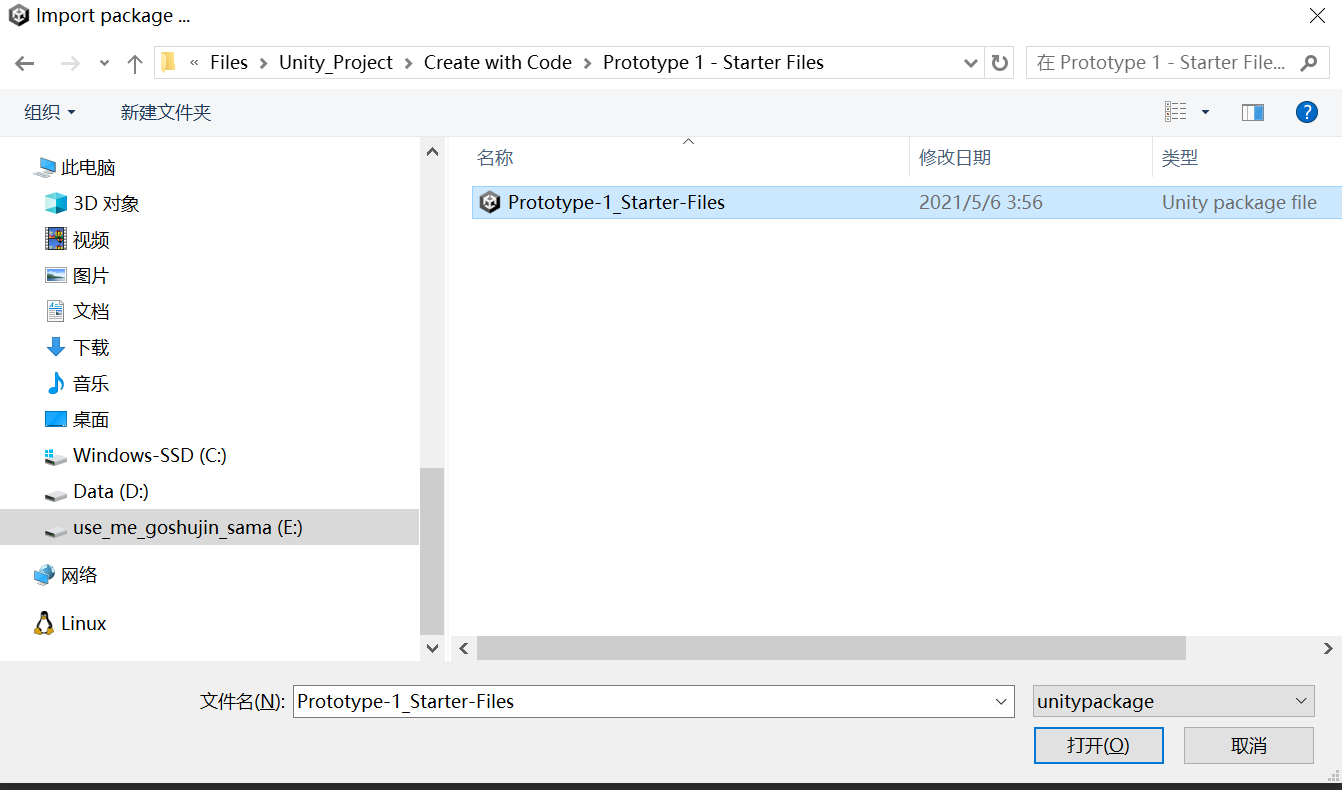Open the 3D 对象 folder

coord(92,203)
